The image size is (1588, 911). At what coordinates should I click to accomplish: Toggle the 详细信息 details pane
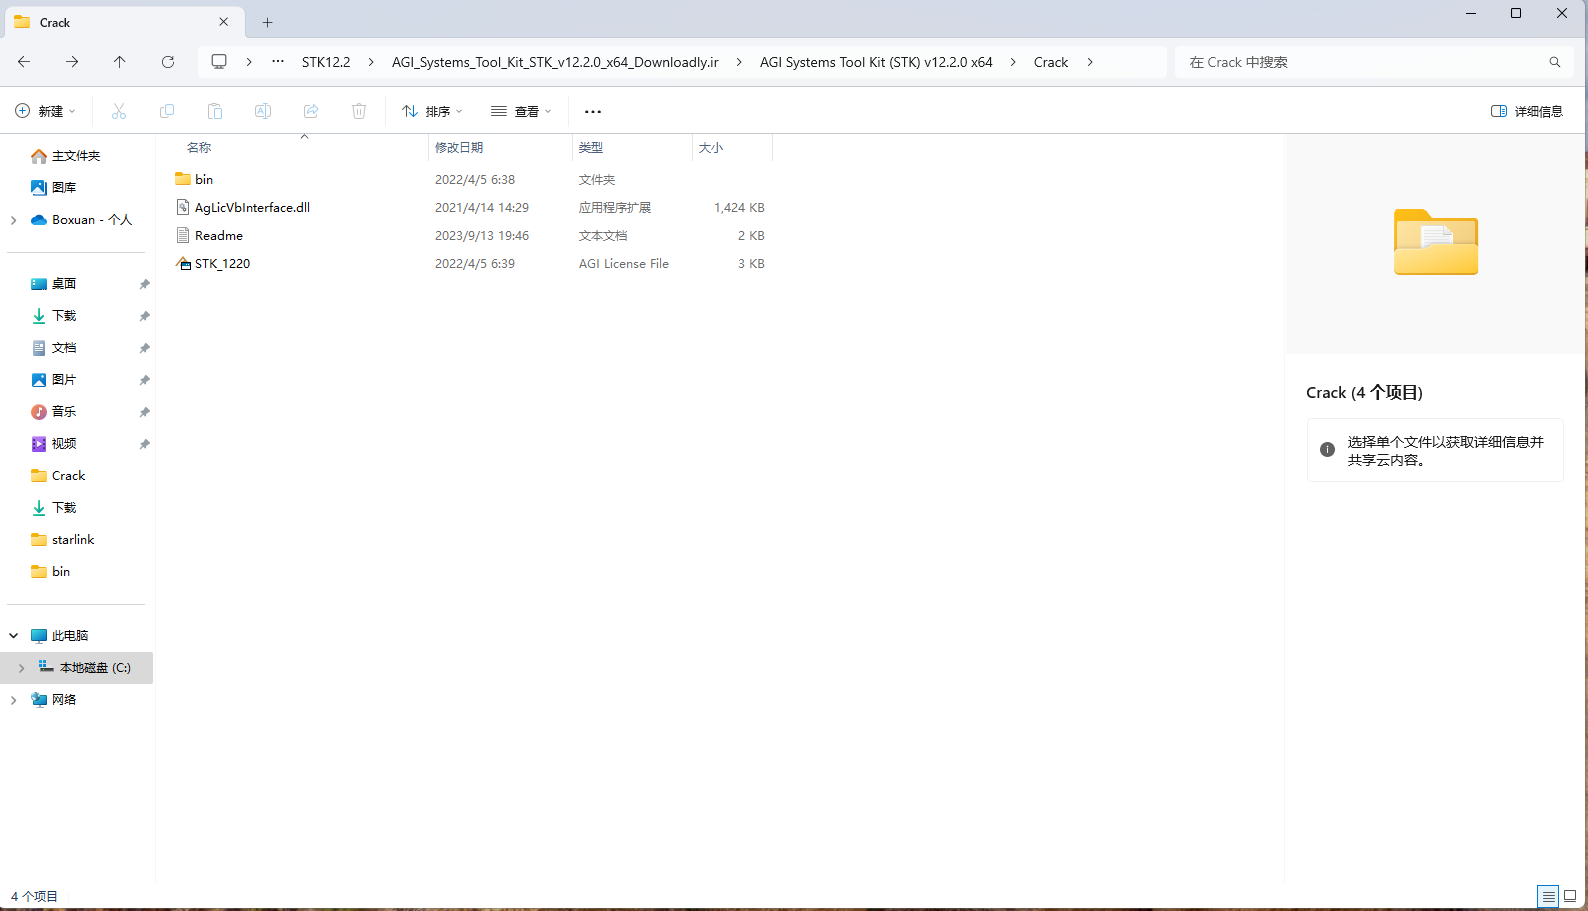[x=1526, y=111]
